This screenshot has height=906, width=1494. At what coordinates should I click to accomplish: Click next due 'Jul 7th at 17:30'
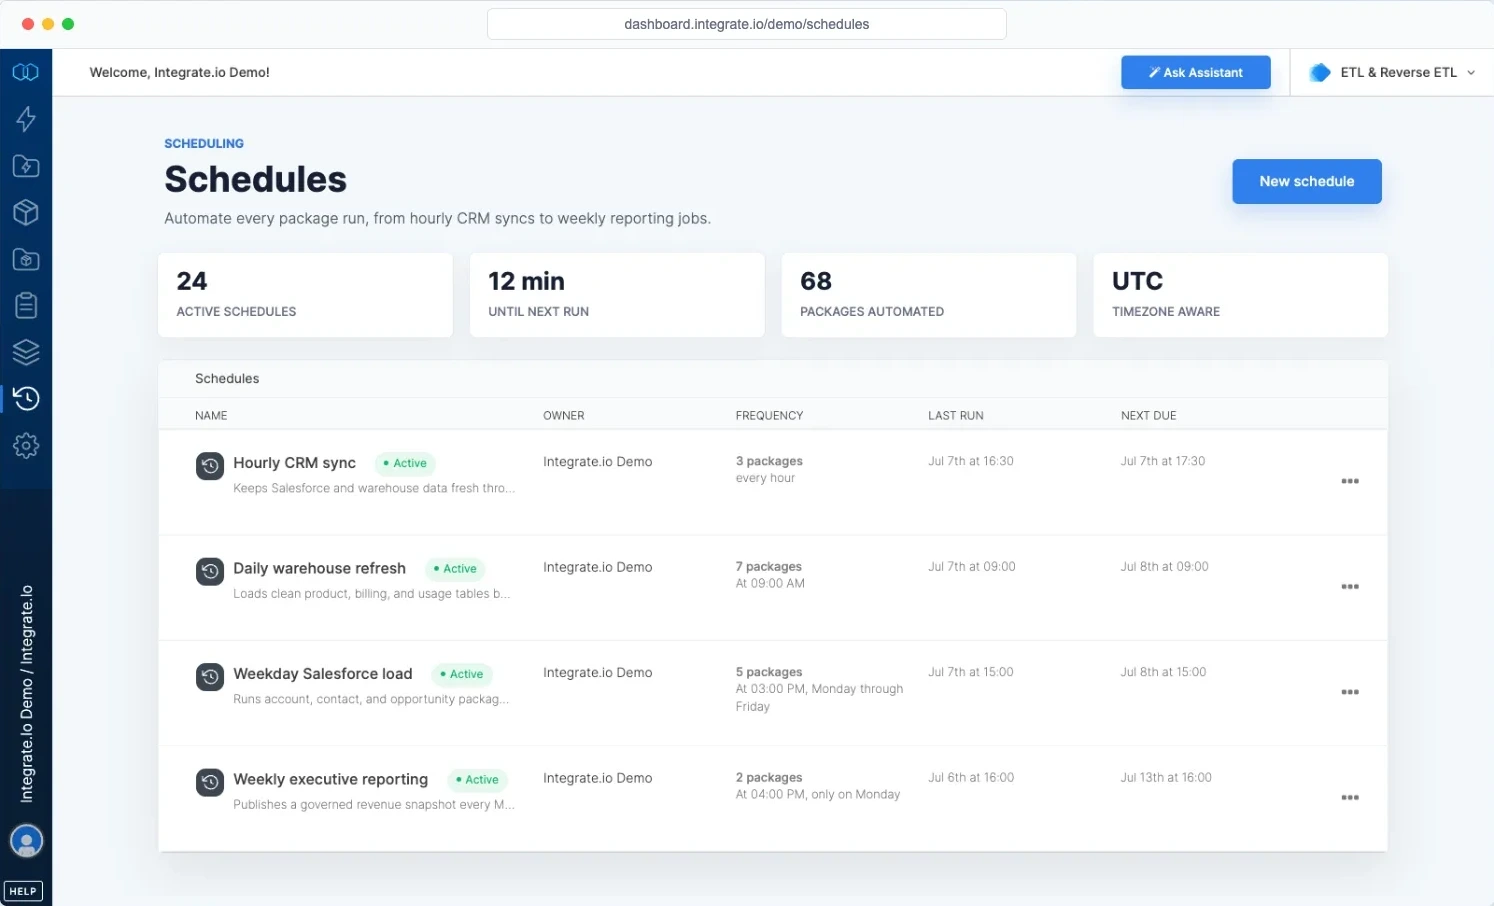click(1163, 461)
